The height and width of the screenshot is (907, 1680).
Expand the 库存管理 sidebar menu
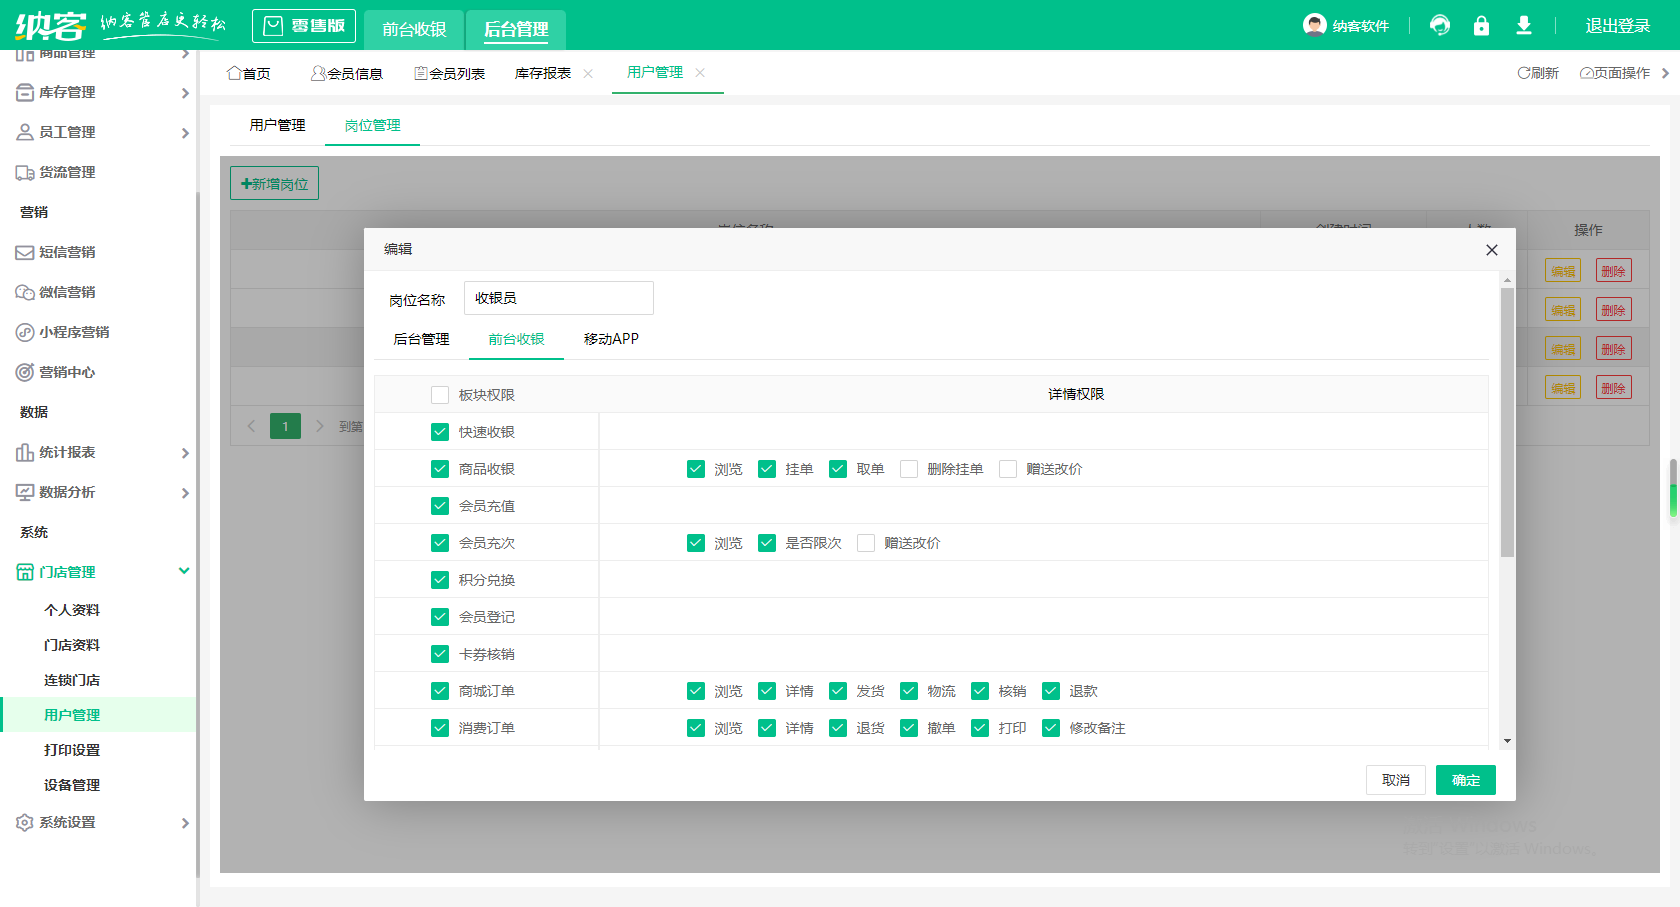[x=185, y=93]
